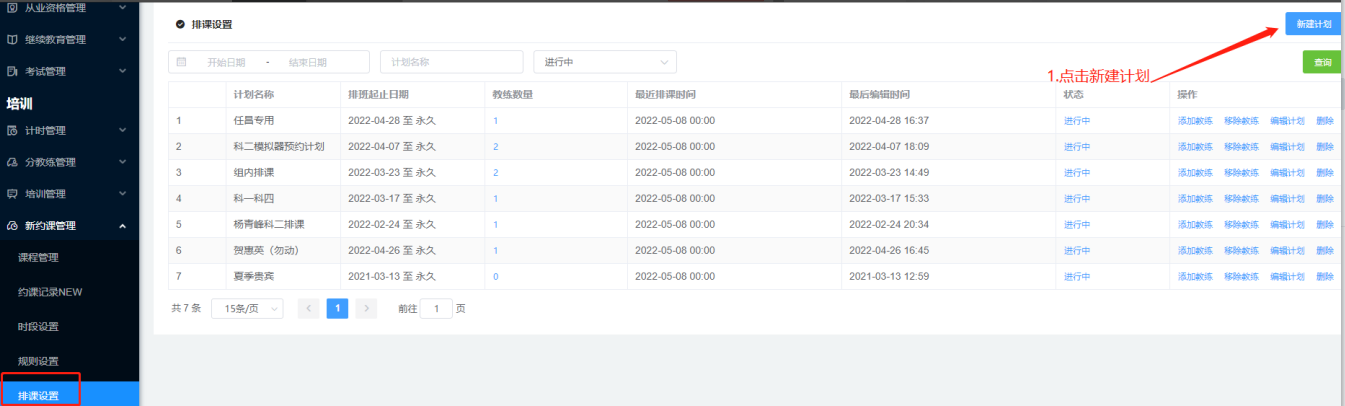The height and width of the screenshot is (406, 1345).
Task: Click the 从业资格管理 sidebar icon
Action: point(12,8)
